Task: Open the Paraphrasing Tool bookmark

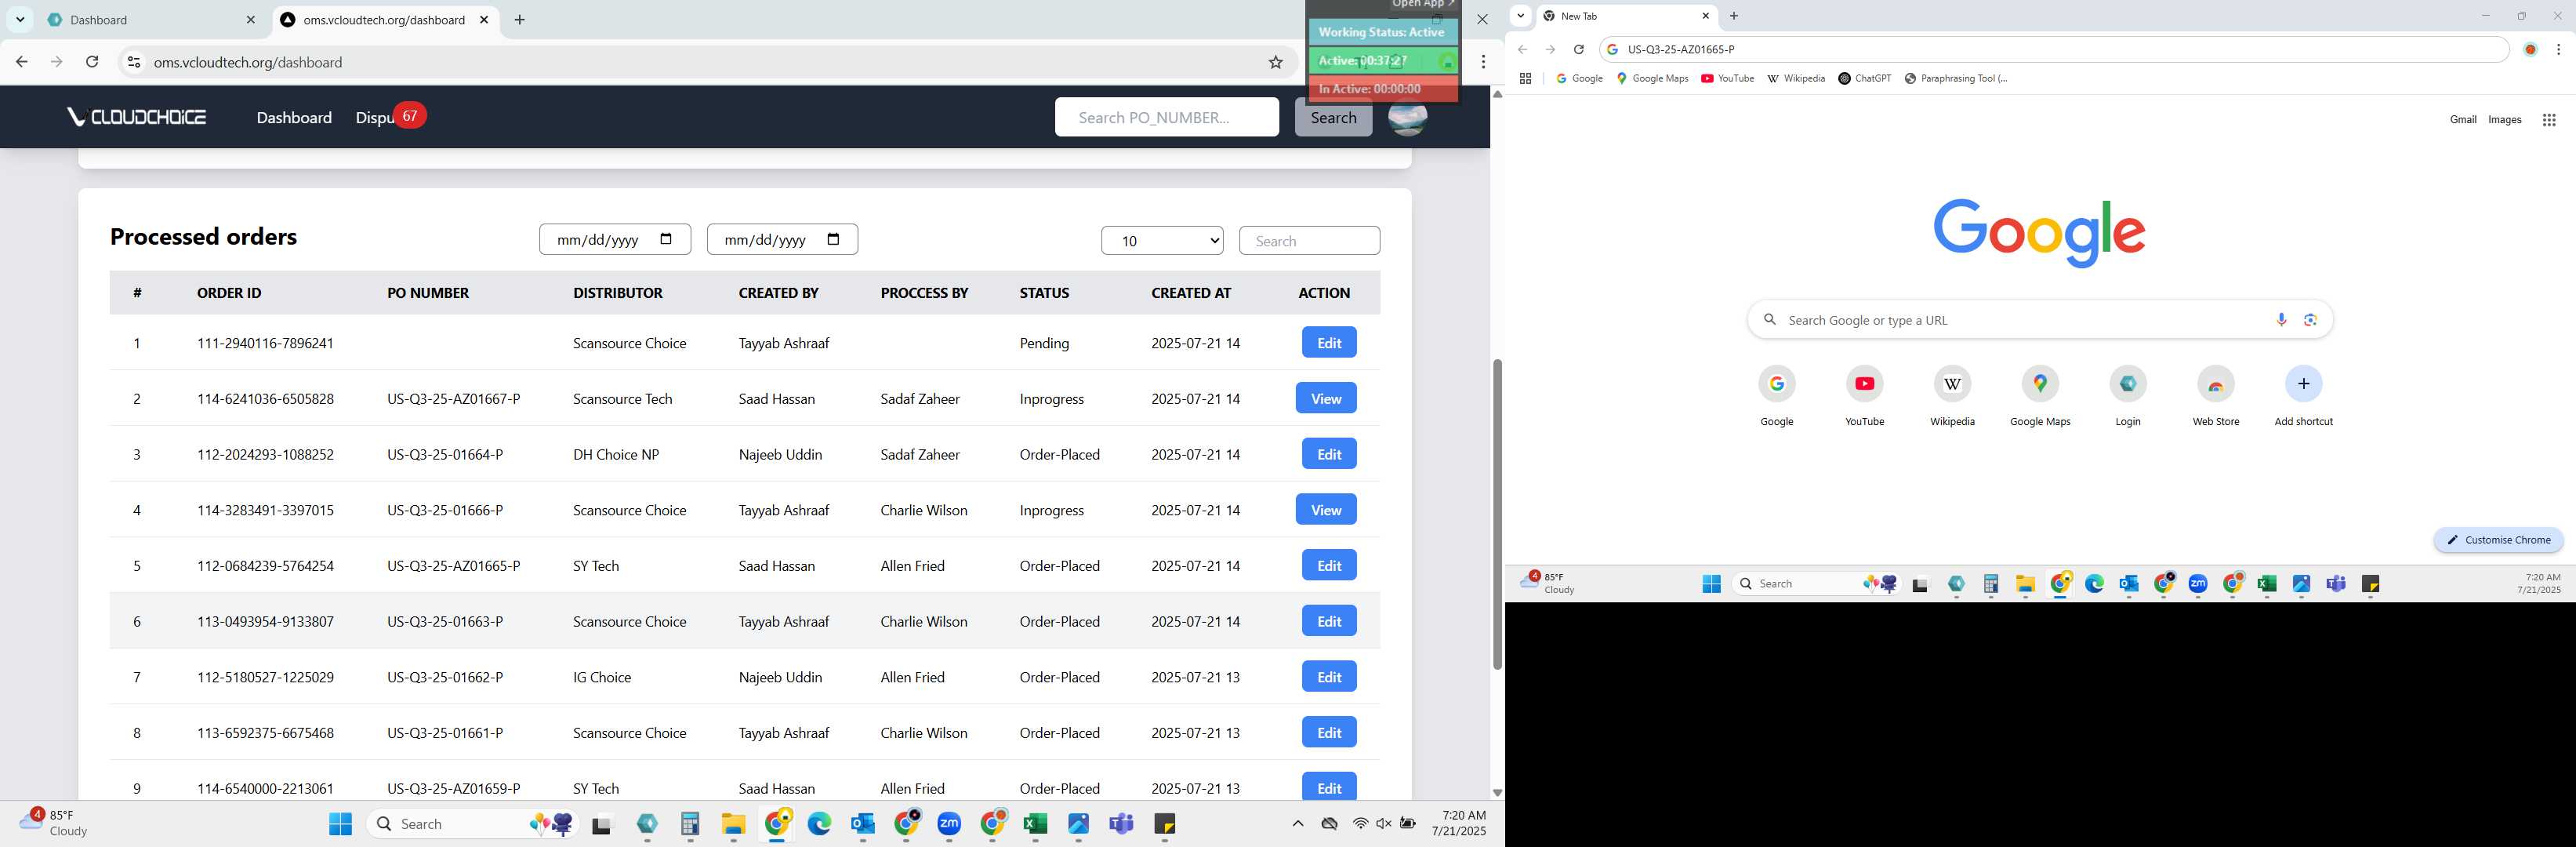Action: (x=1956, y=78)
